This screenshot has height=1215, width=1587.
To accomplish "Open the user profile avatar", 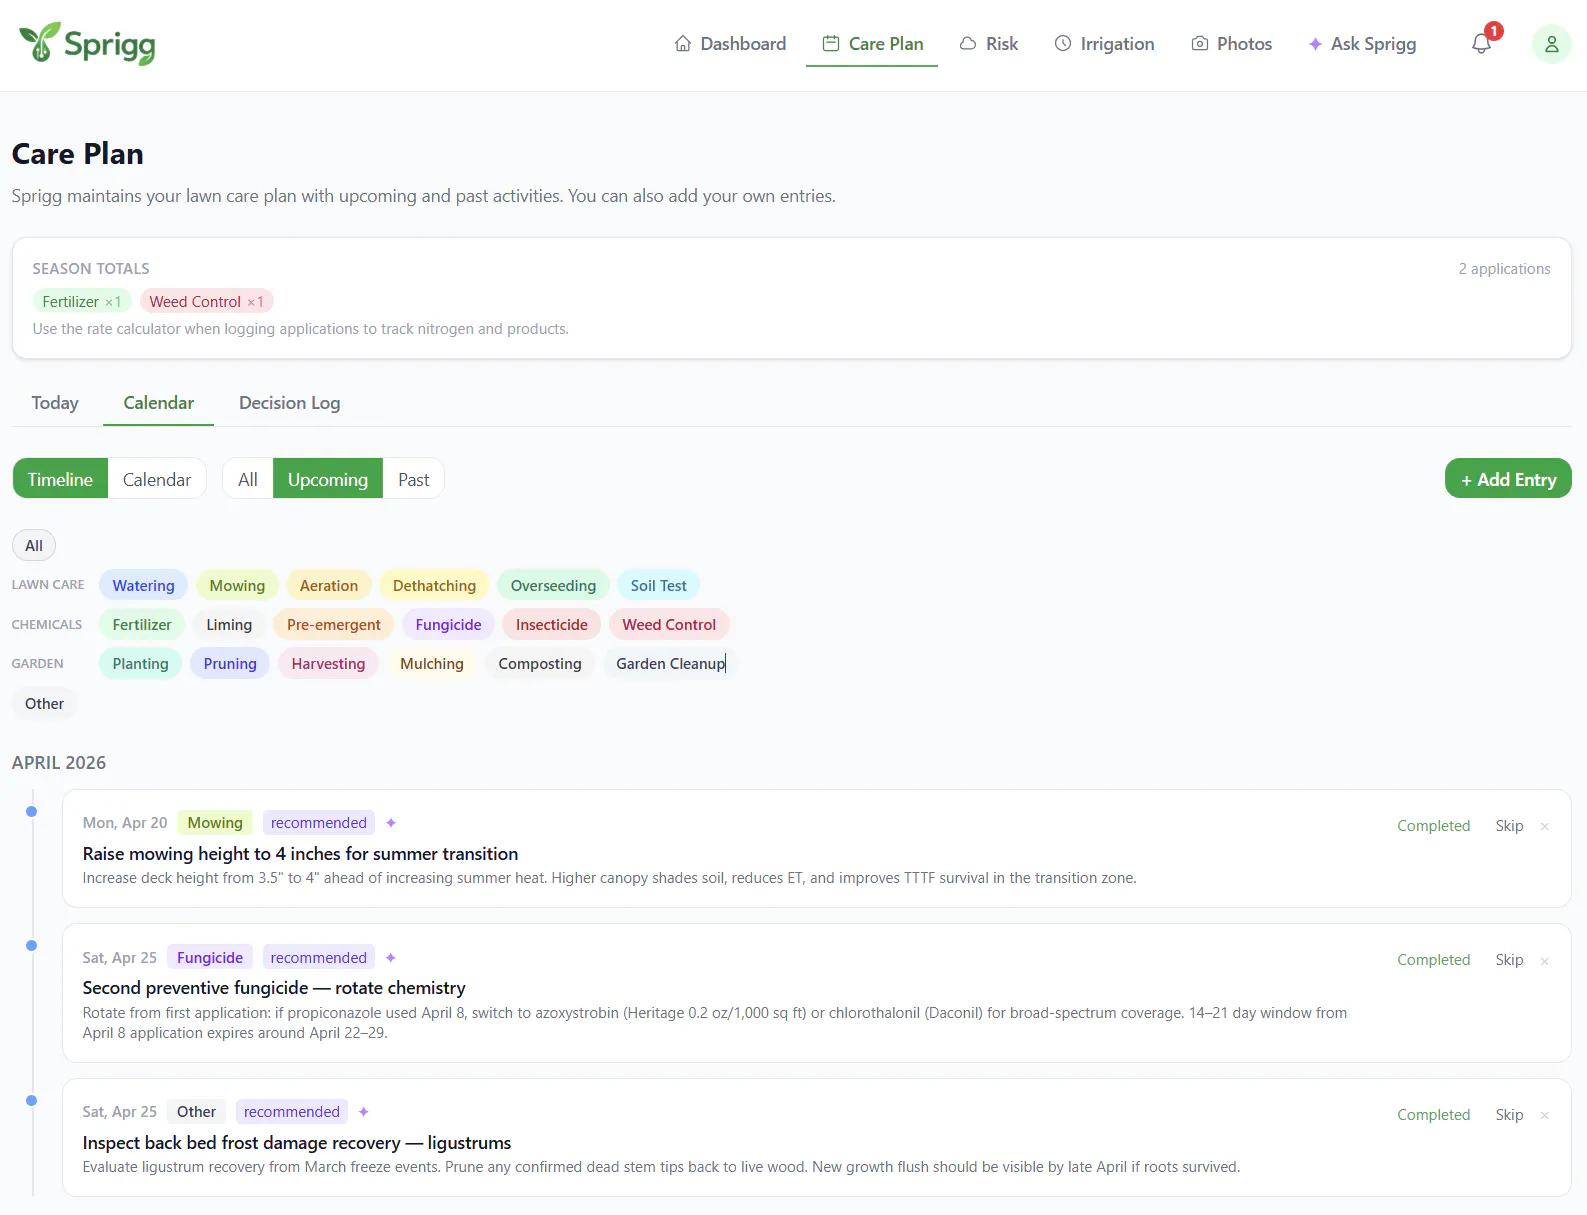I will [1551, 44].
